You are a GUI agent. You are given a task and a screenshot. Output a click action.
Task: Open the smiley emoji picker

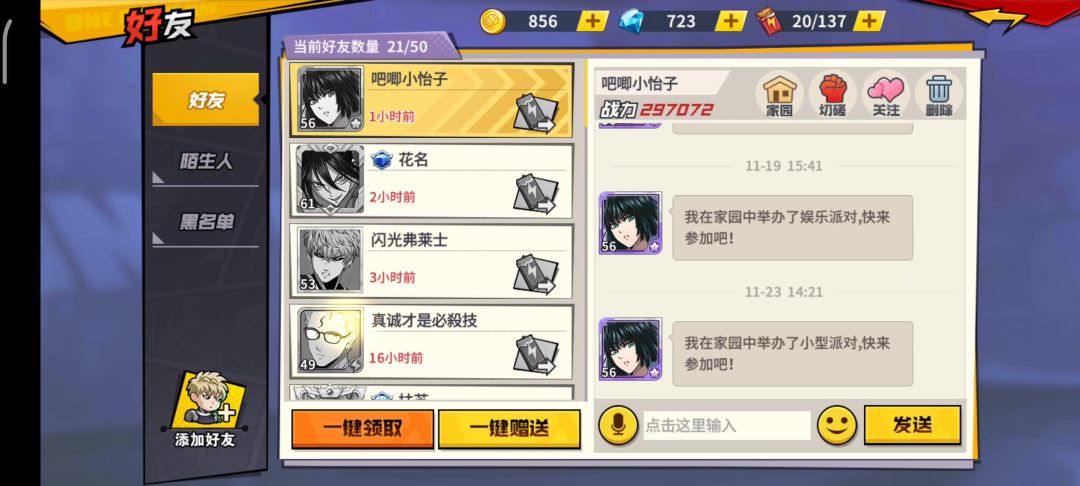click(x=837, y=425)
